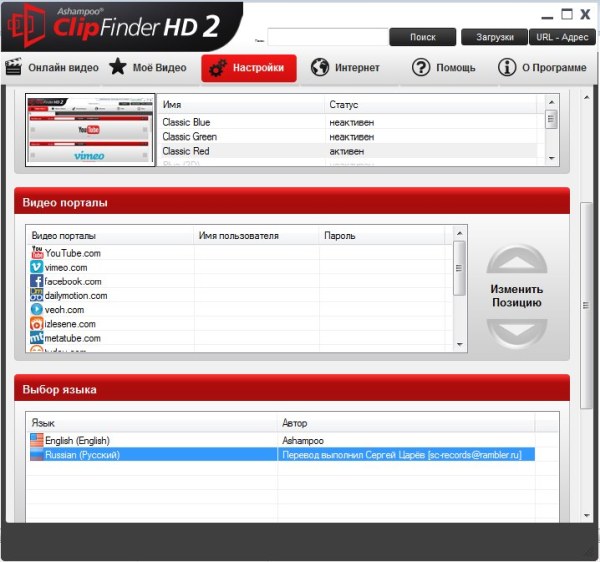Screen dimensions: 600x562
Task: Click the URL - Адрес button
Action: [562, 37]
